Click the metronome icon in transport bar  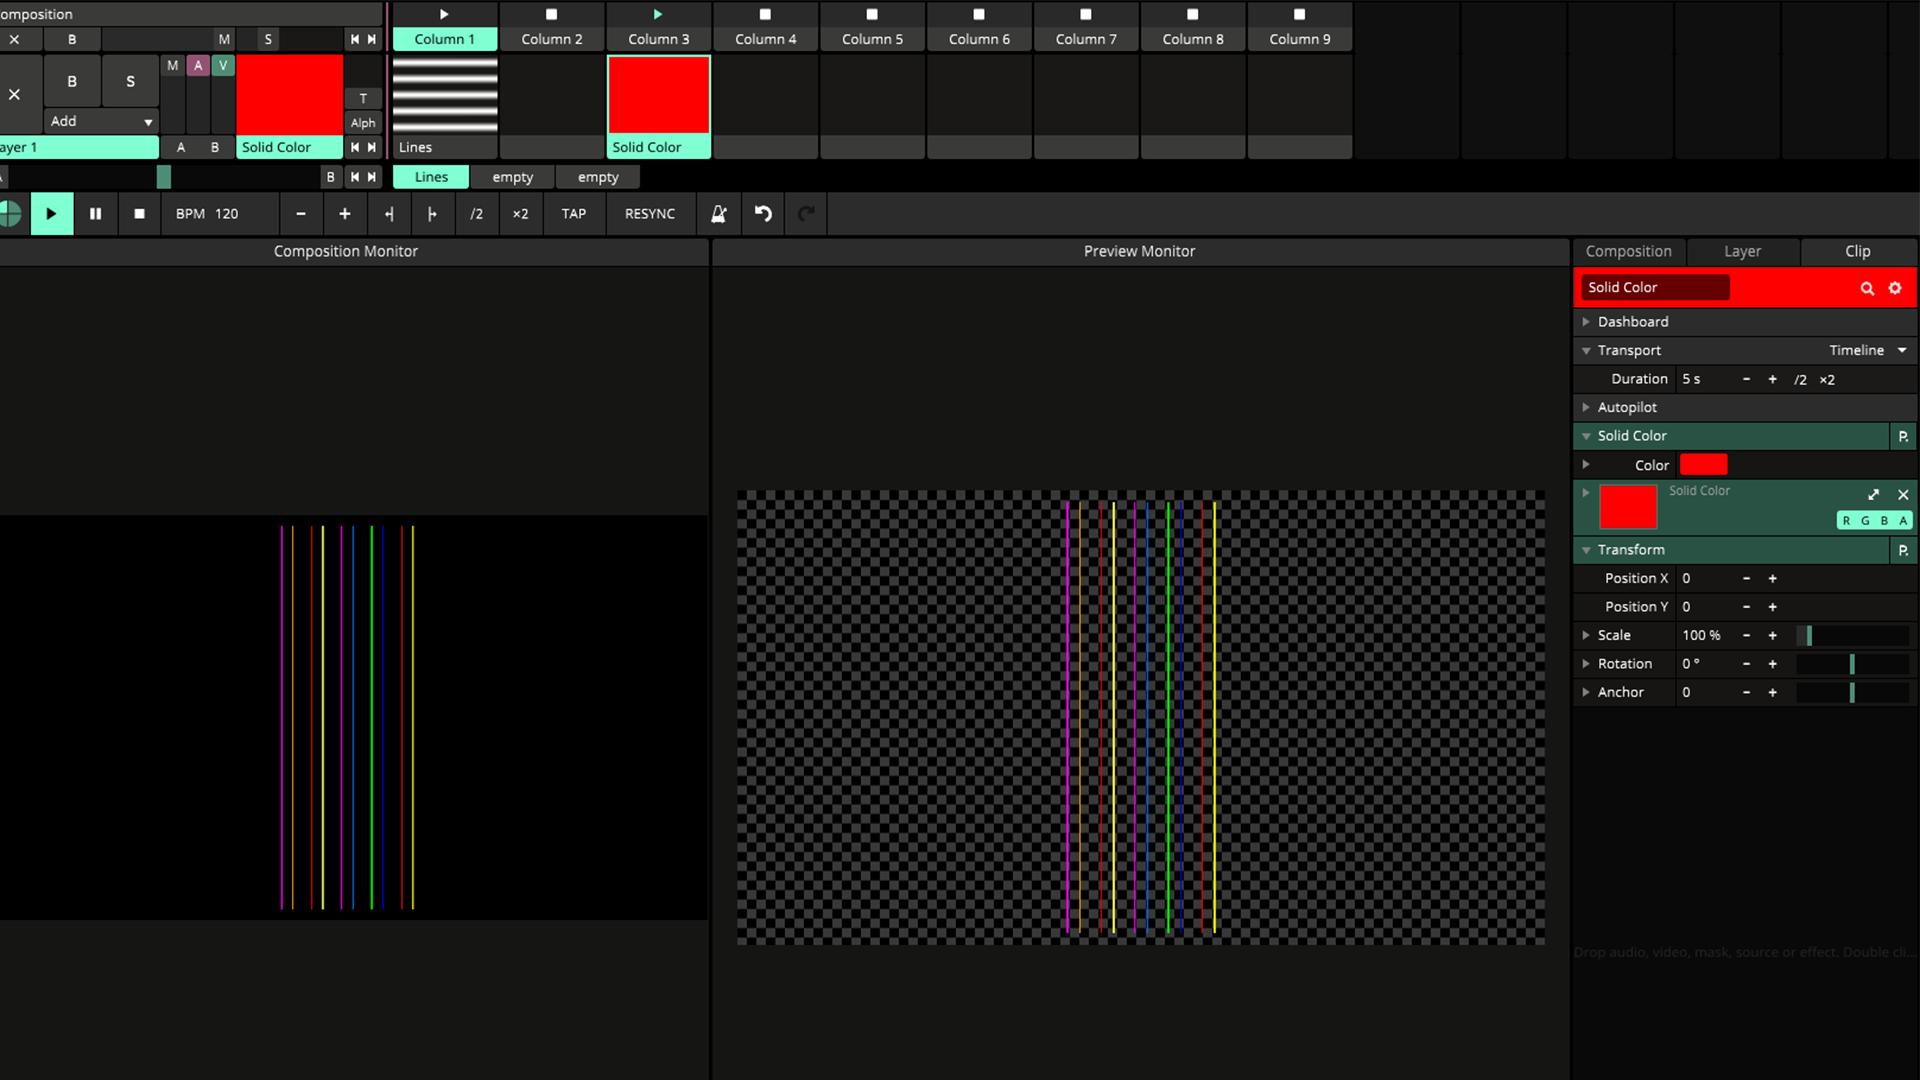(x=718, y=214)
